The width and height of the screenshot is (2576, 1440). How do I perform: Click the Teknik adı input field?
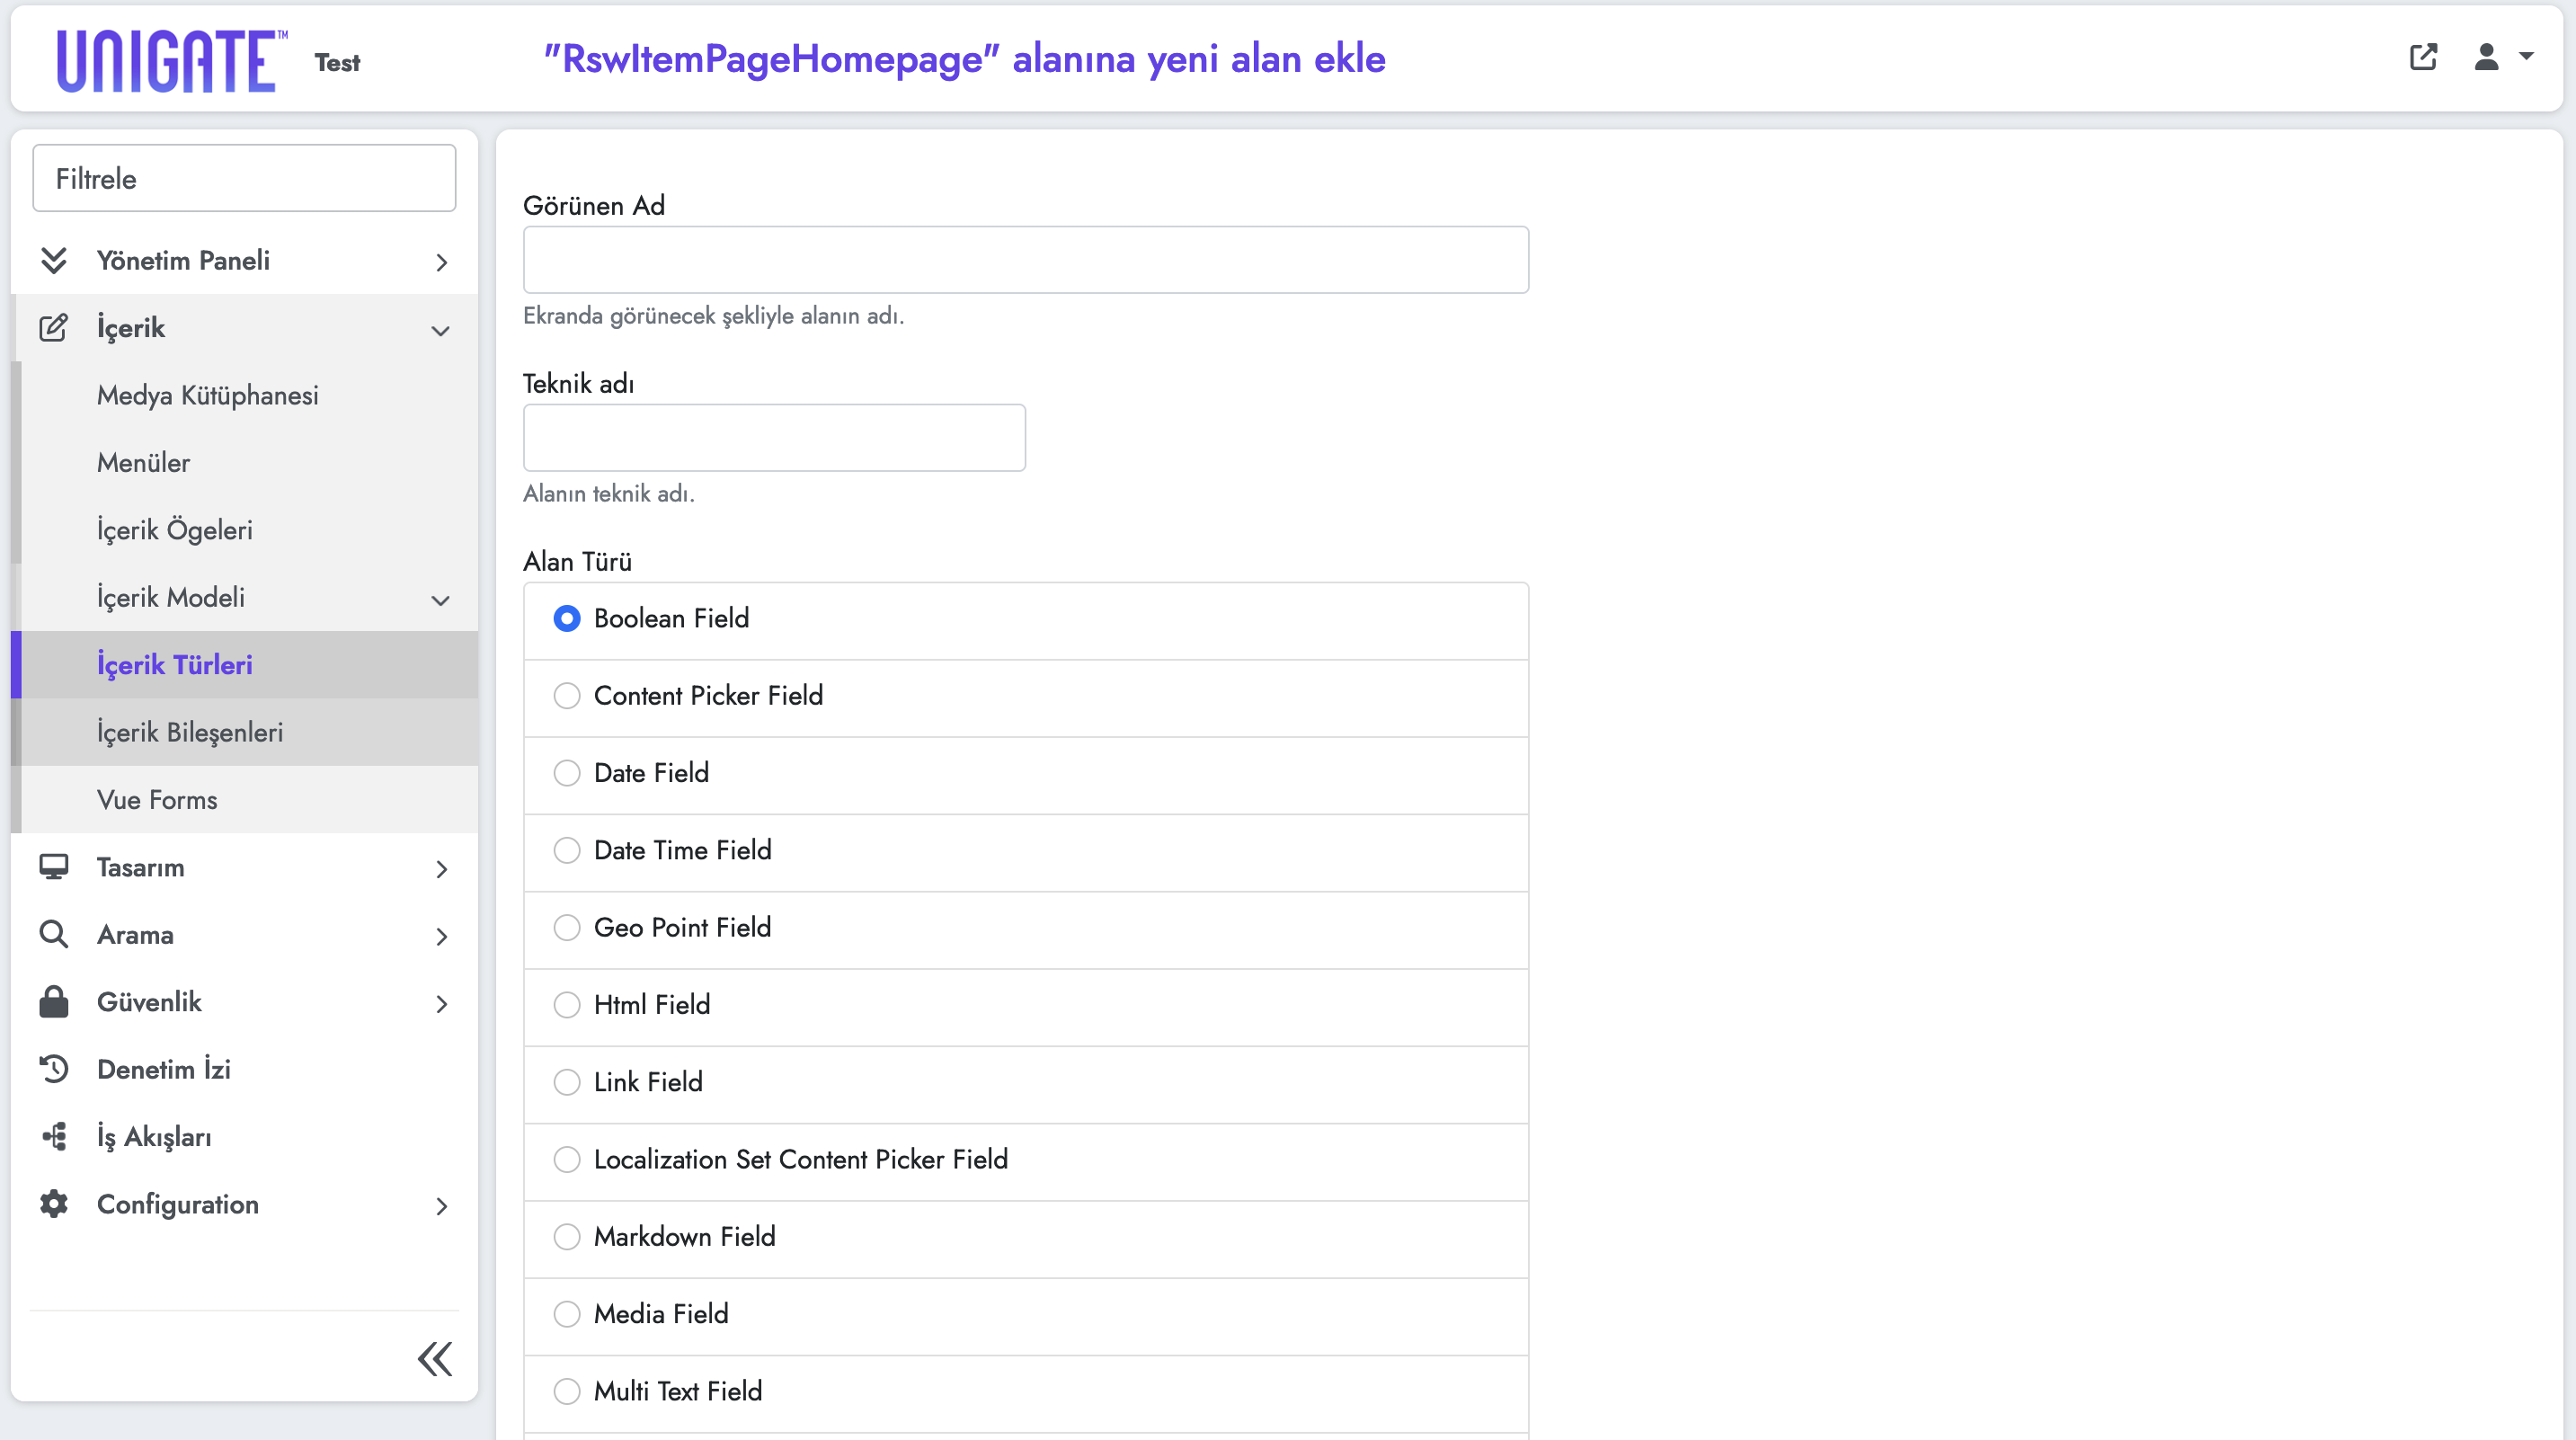tap(774, 438)
